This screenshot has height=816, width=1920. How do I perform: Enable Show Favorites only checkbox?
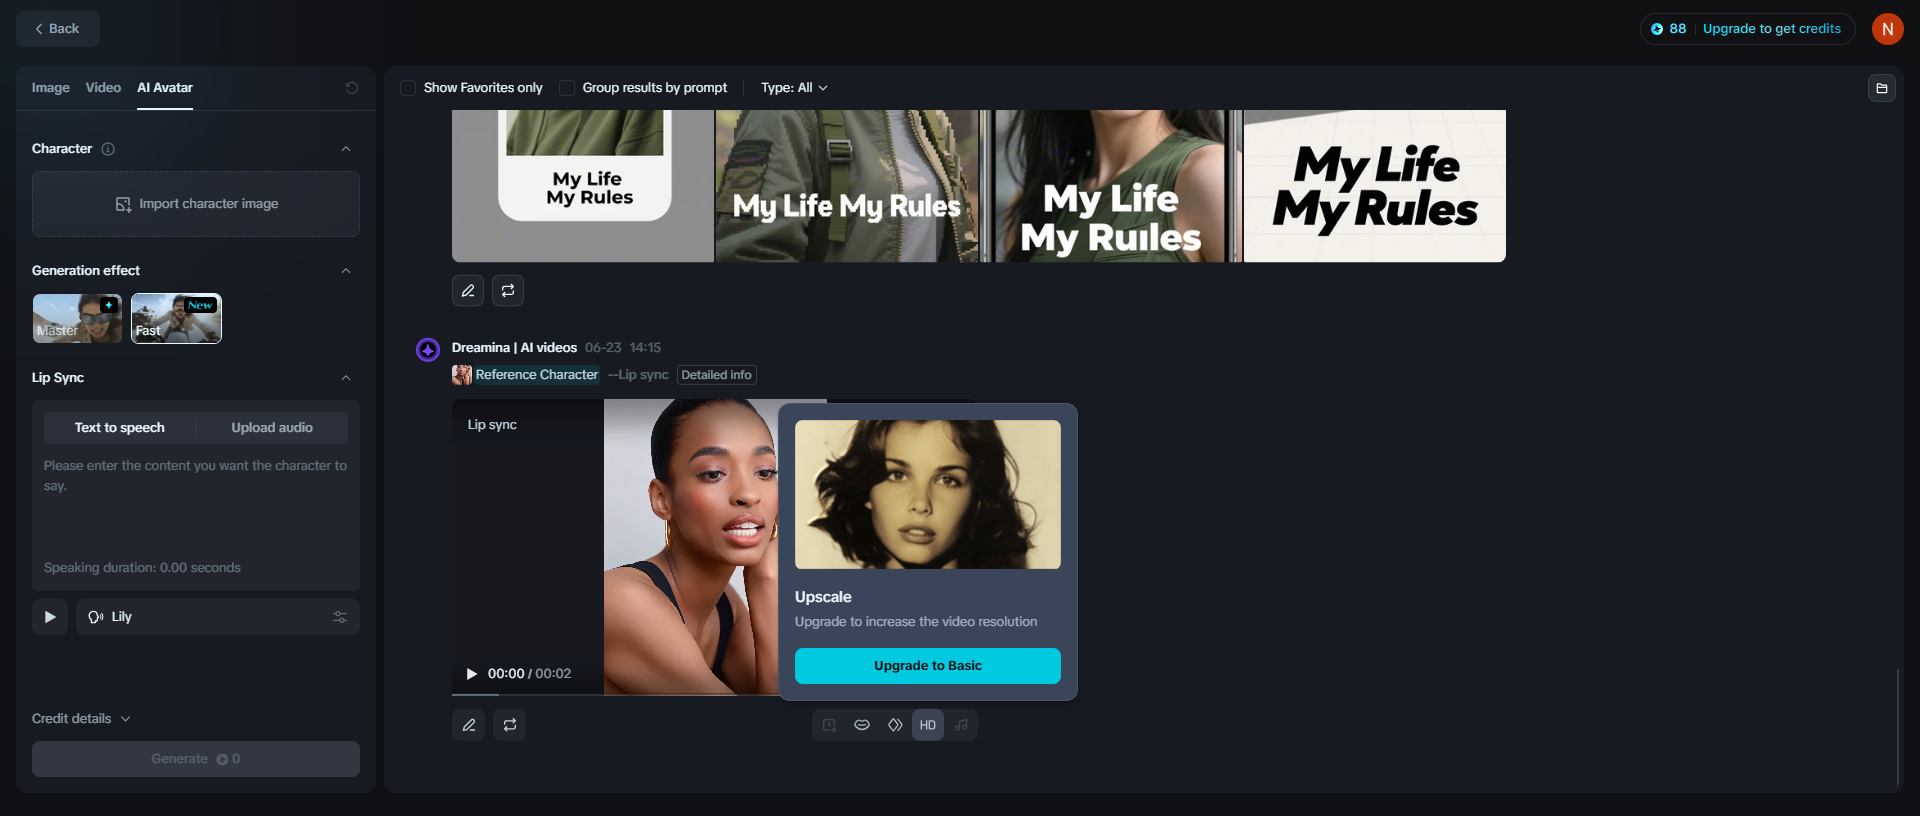tap(408, 88)
